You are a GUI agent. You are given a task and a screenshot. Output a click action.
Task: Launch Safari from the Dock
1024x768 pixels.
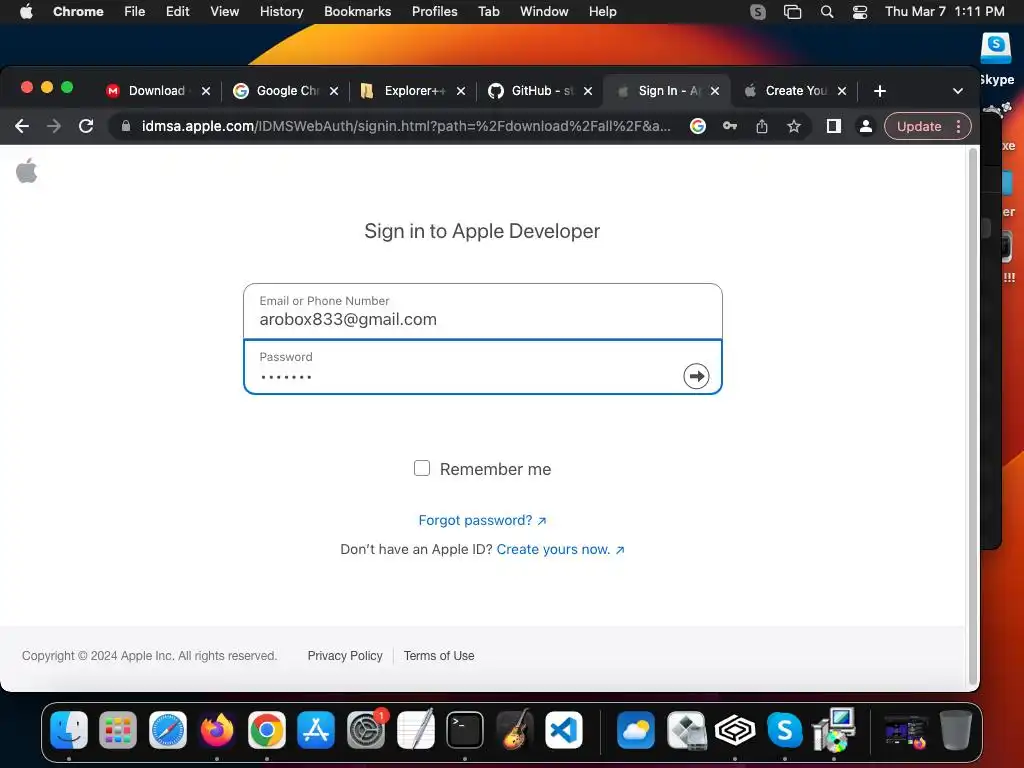coord(168,729)
